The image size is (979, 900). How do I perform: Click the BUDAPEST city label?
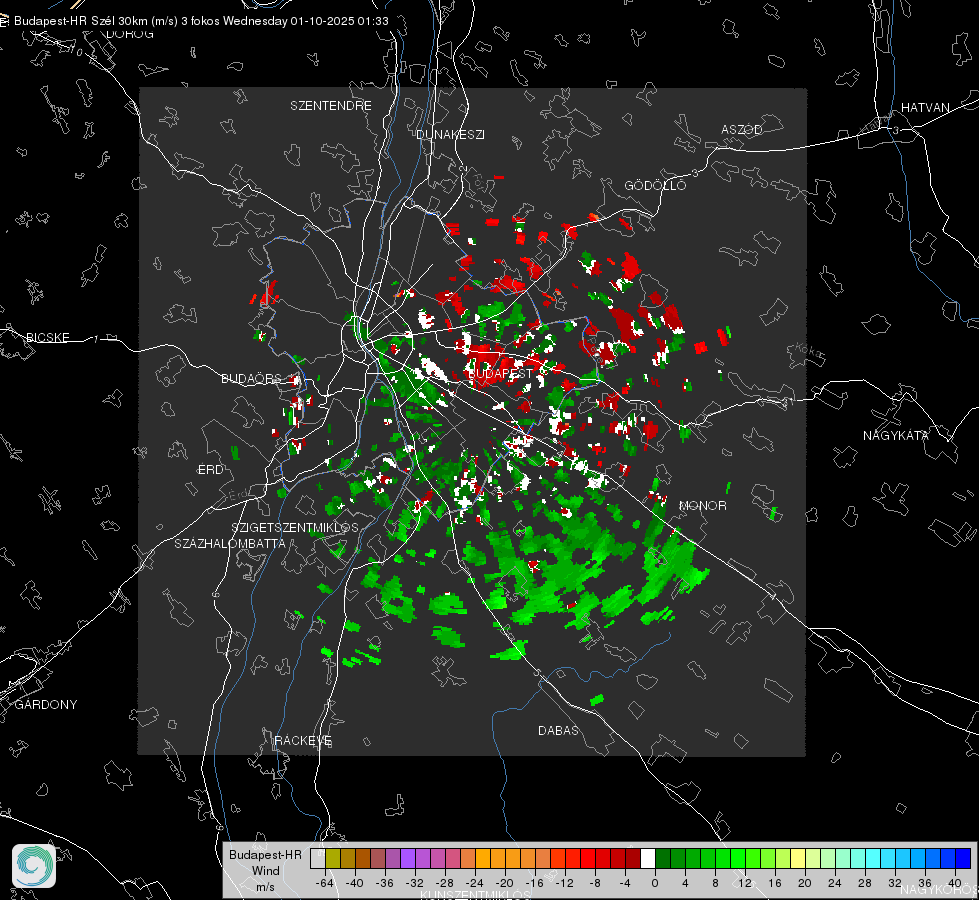pos(500,373)
